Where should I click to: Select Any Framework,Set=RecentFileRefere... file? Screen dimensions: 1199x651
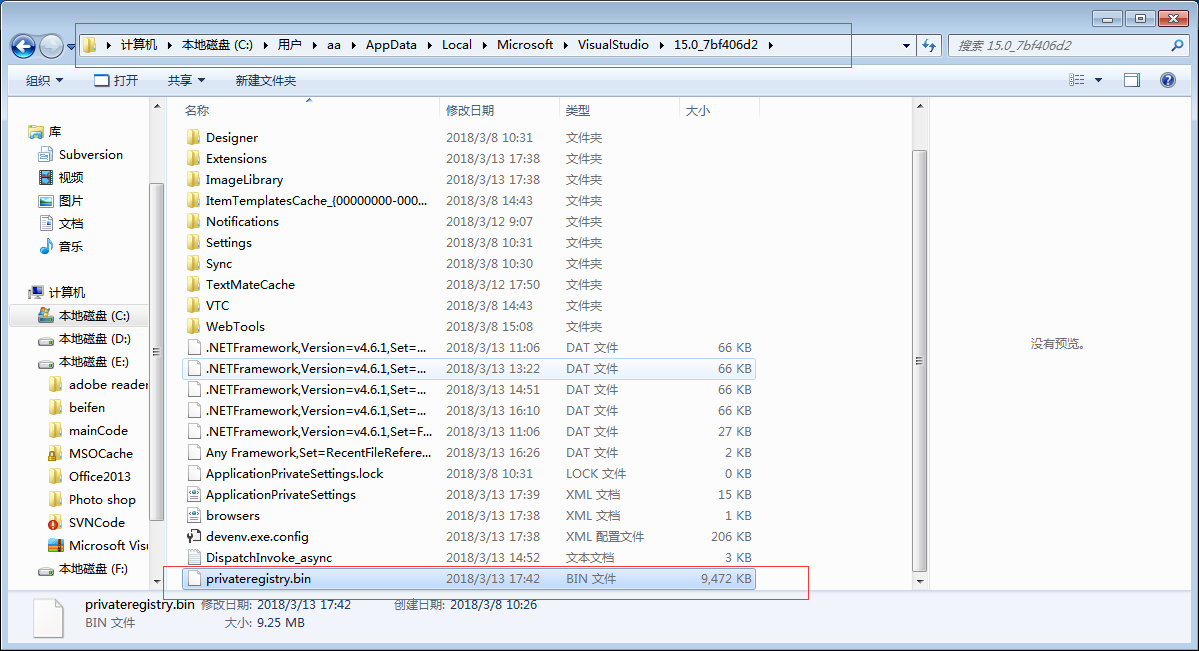click(318, 453)
